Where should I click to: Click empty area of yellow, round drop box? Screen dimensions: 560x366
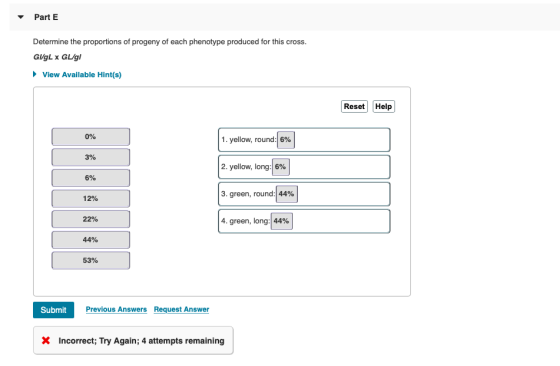coord(342,140)
